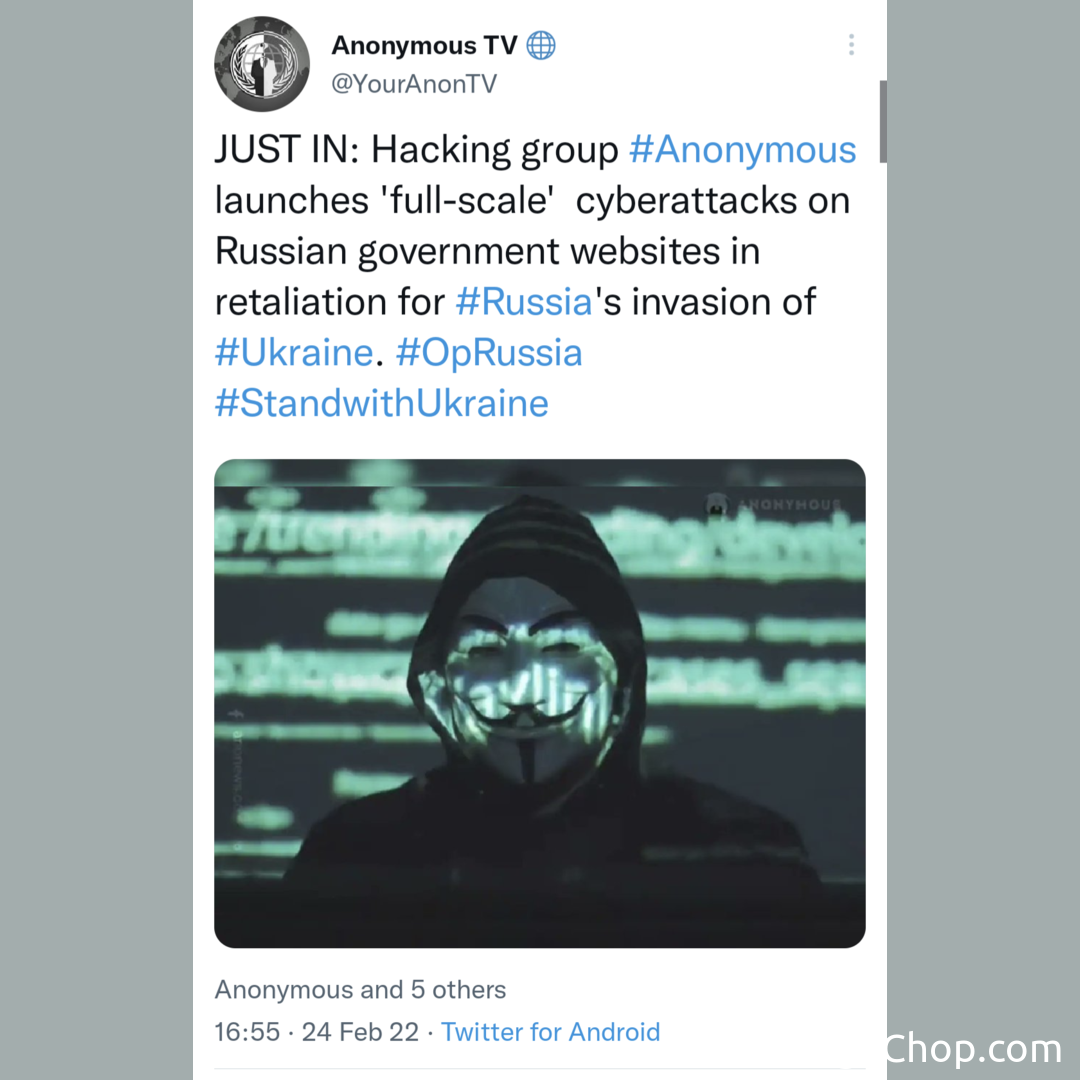Viewport: 1080px width, 1080px height.
Task: Open the @YourAnonTV handle
Action: pos(414,84)
